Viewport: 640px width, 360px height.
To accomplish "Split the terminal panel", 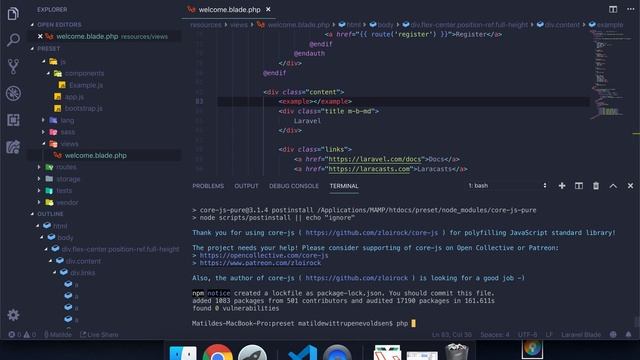I will tap(579, 186).
